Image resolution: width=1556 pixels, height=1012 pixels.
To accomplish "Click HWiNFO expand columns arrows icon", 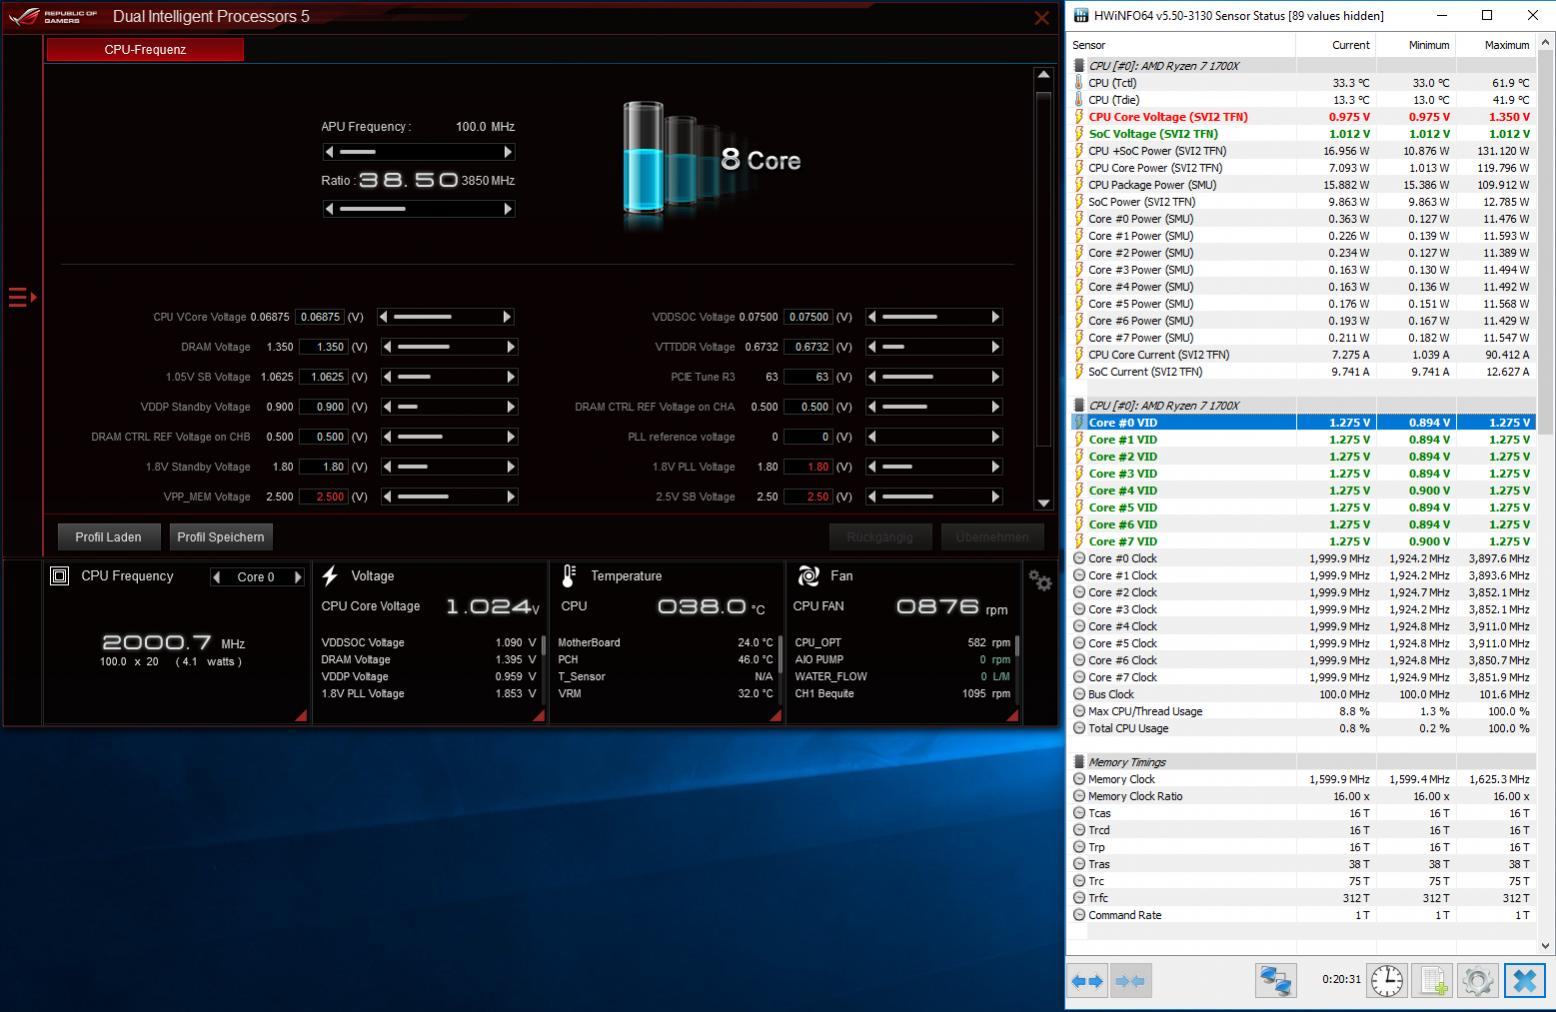I will pos(1087,981).
